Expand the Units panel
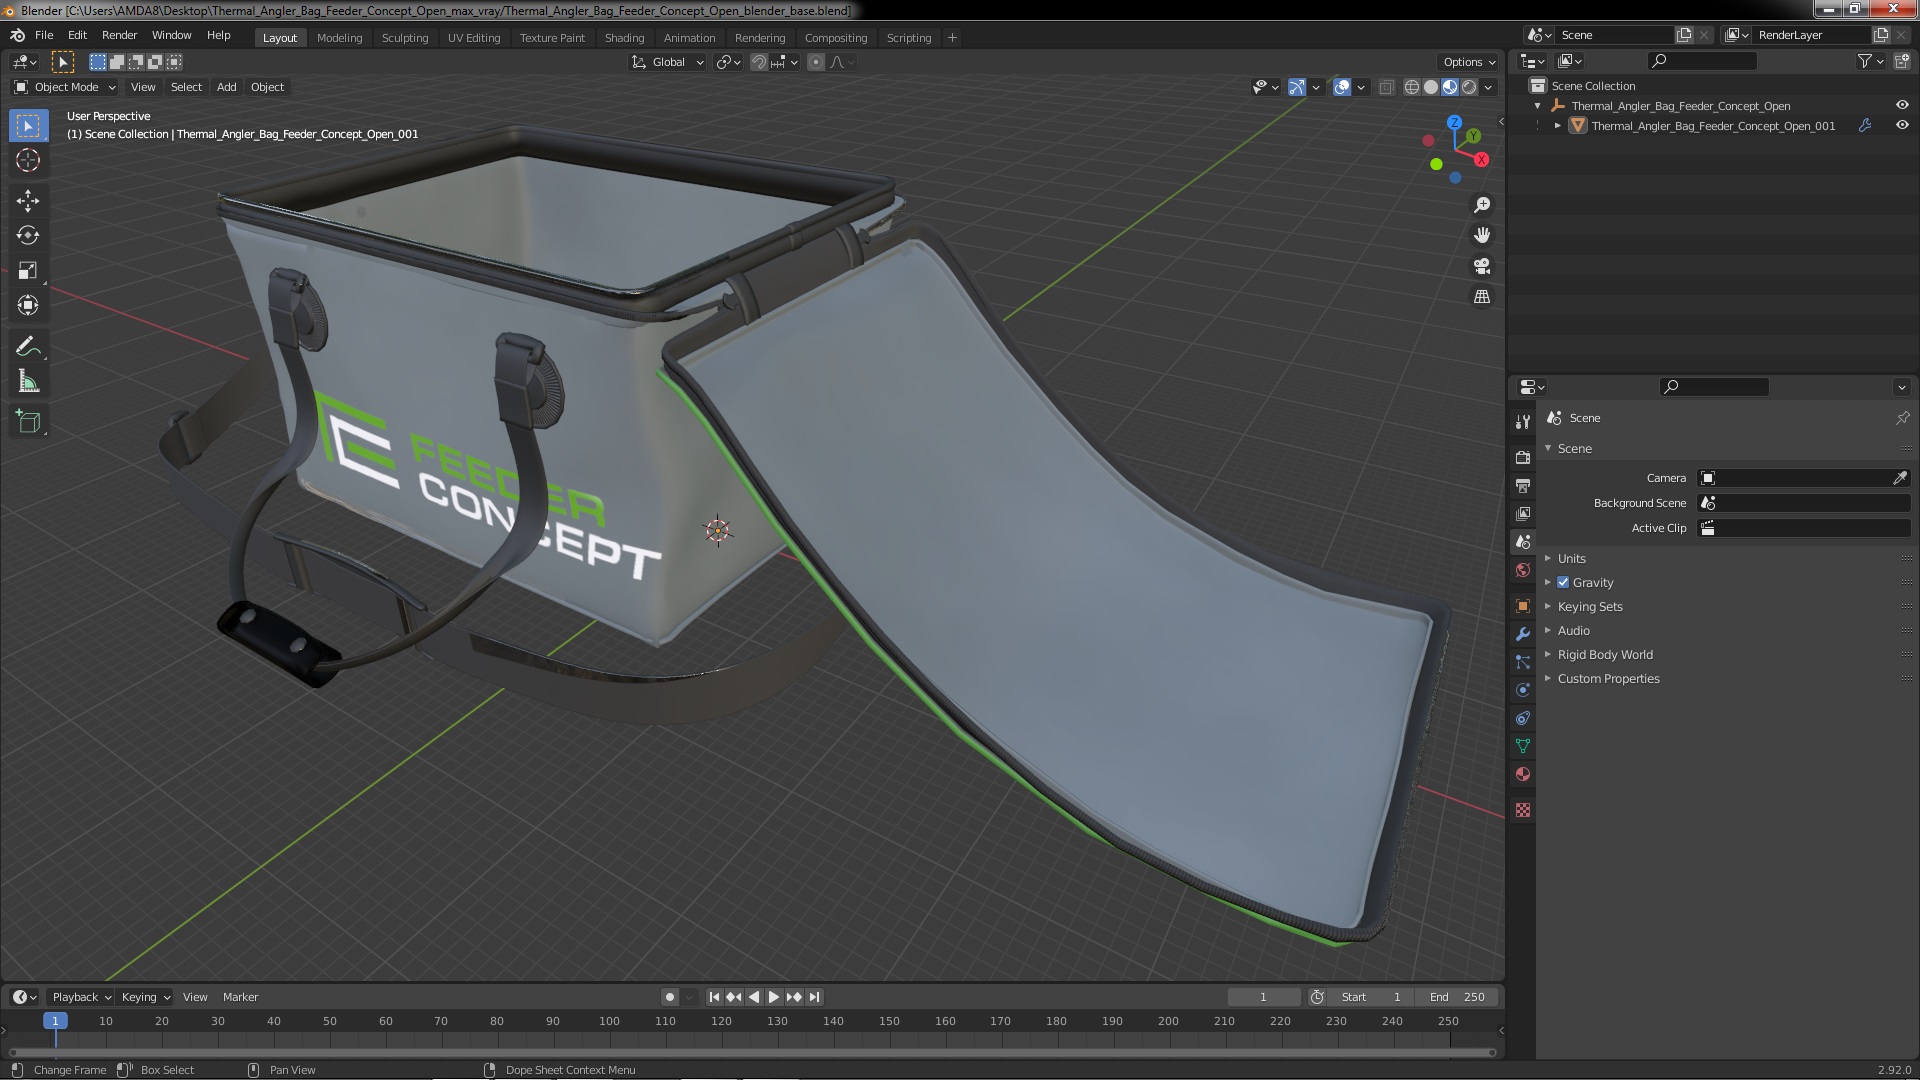Screen dimensions: 1920x1080 (x=1571, y=558)
